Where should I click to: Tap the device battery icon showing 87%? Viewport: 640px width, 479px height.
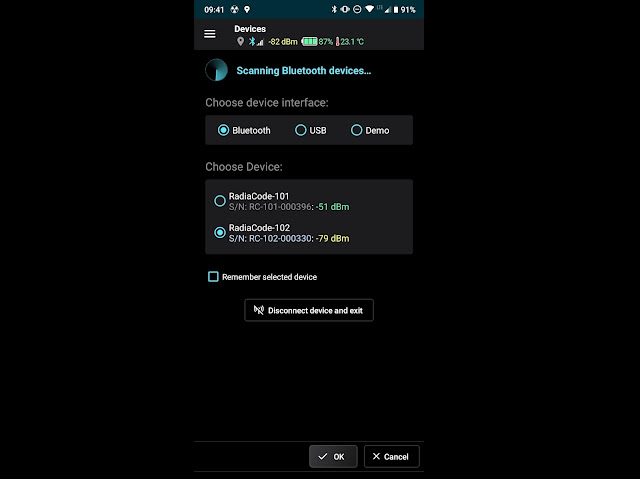[309, 42]
